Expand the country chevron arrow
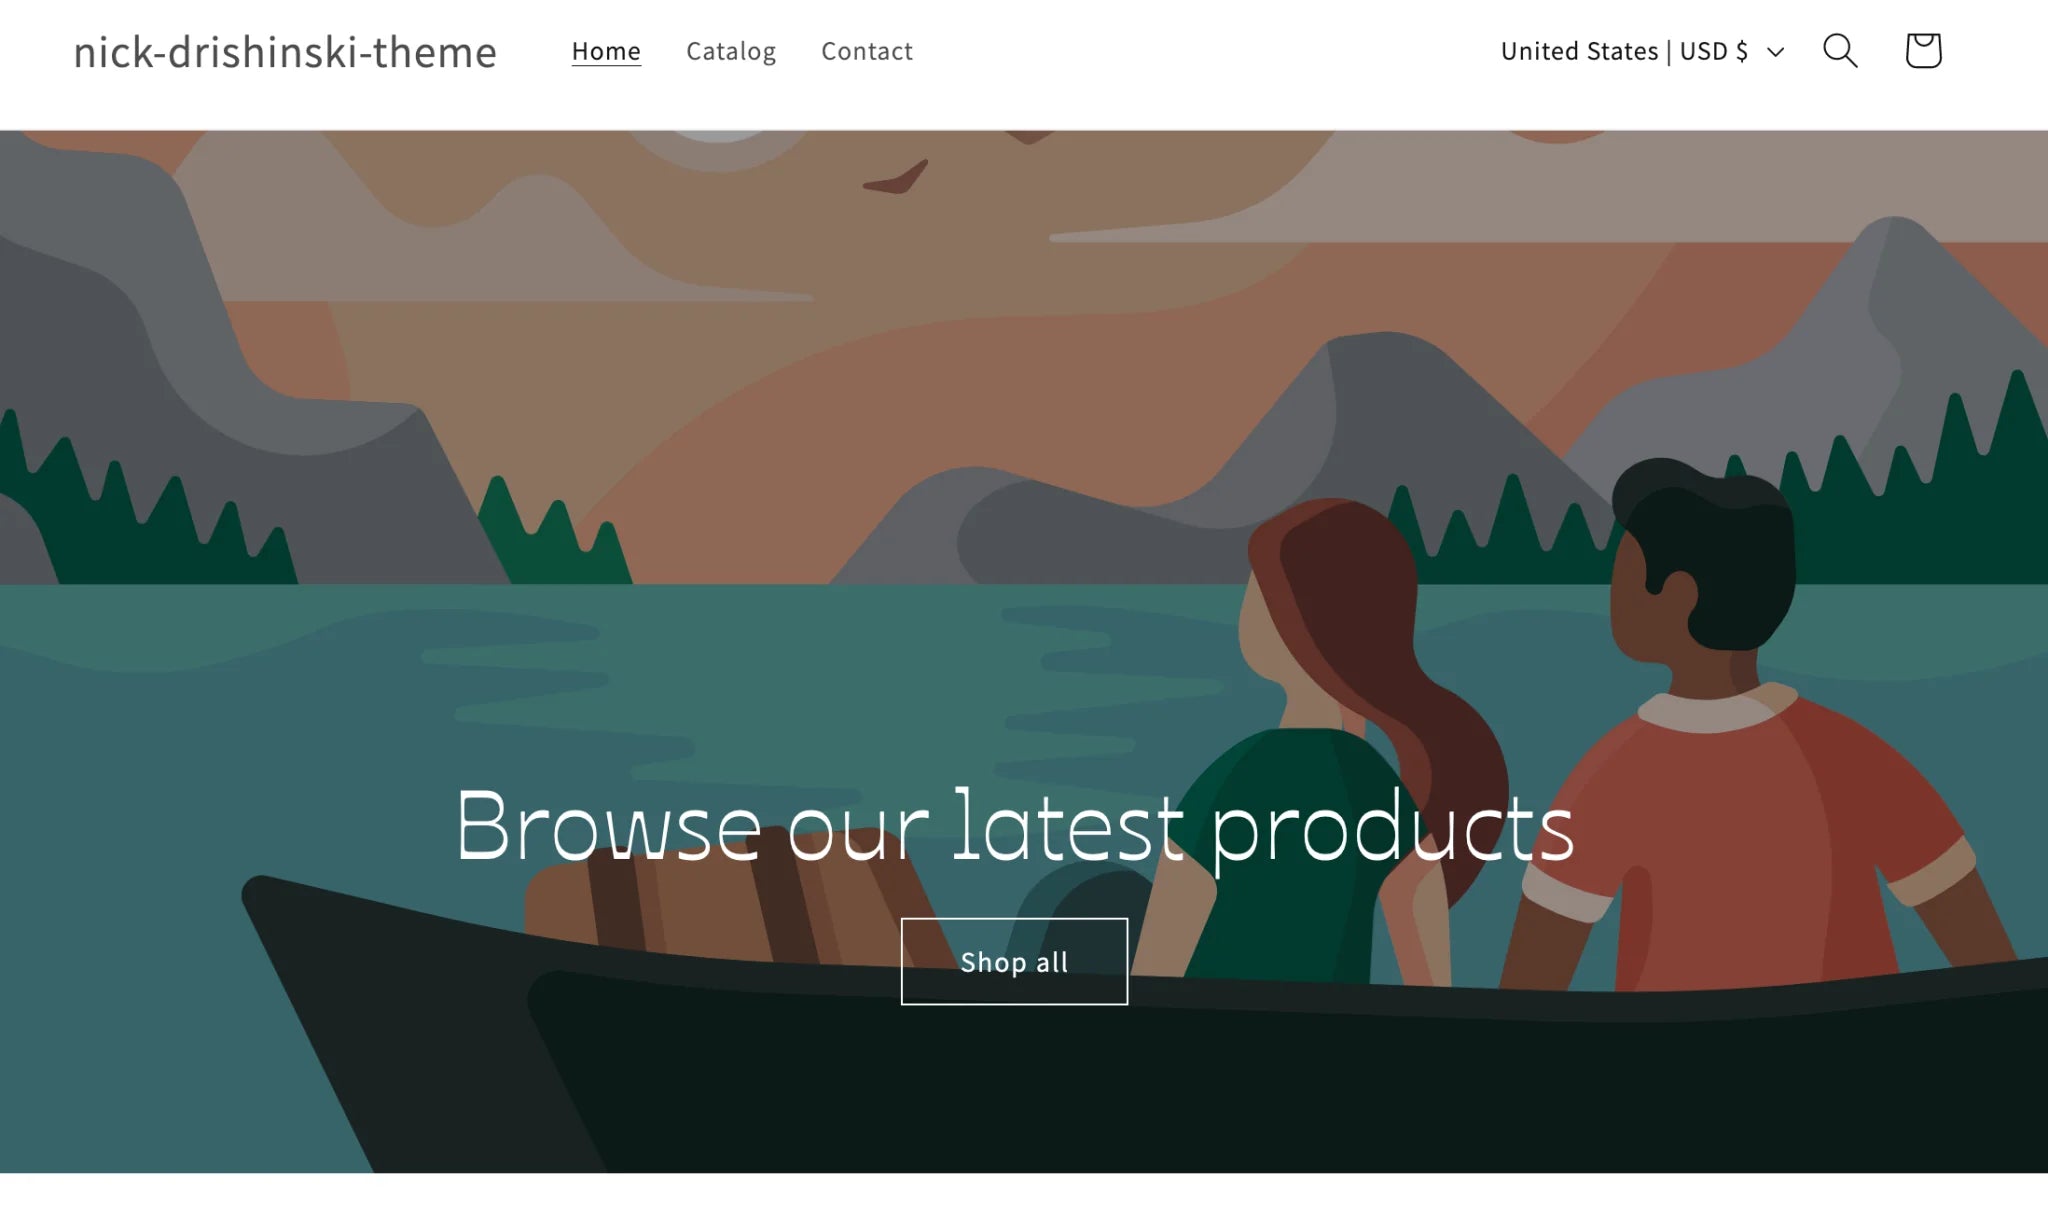Screen dimensions: 2048x1205 pyautogui.click(x=1775, y=52)
